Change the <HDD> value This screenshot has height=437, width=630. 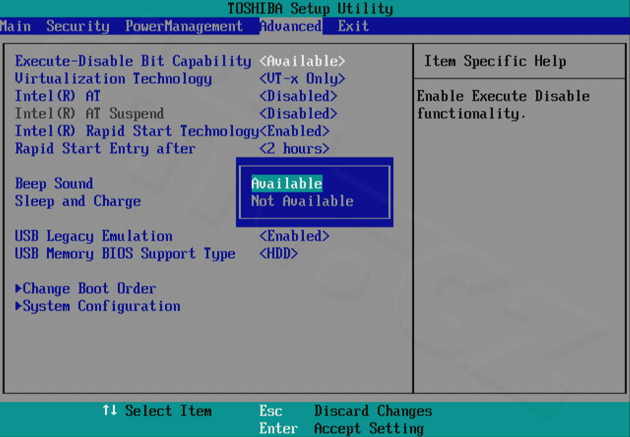278,254
